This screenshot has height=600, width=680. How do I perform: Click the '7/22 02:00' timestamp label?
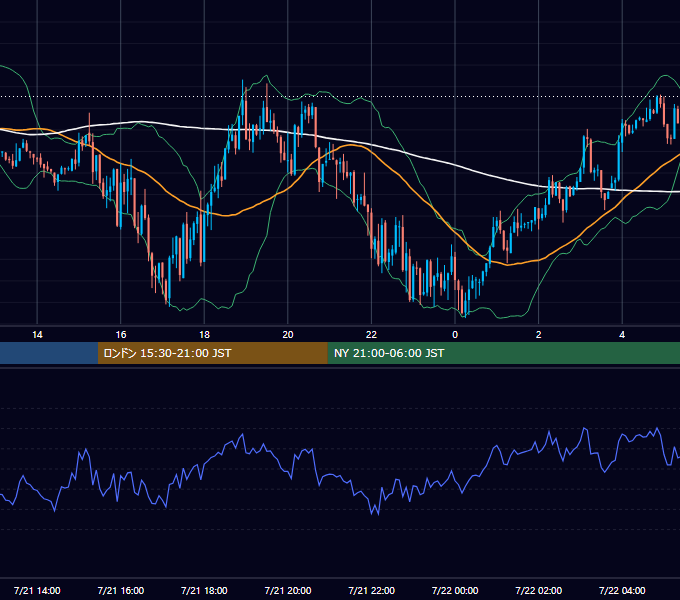pyautogui.click(x=539, y=590)
